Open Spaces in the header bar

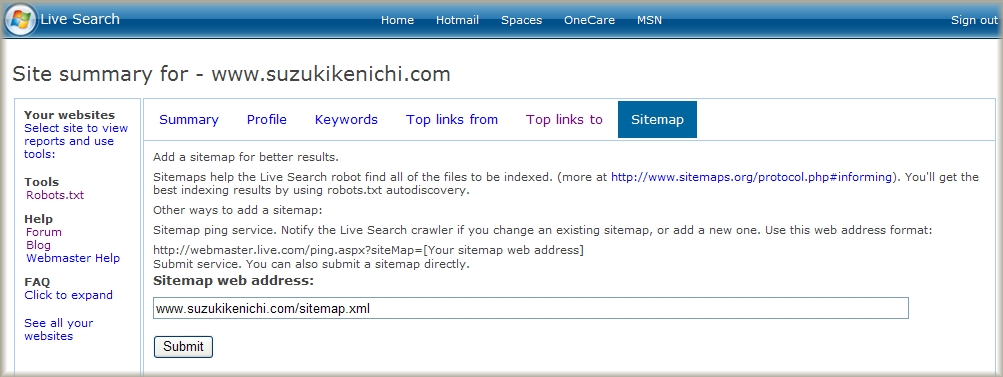pyautogui.click(x=521, y=20)
